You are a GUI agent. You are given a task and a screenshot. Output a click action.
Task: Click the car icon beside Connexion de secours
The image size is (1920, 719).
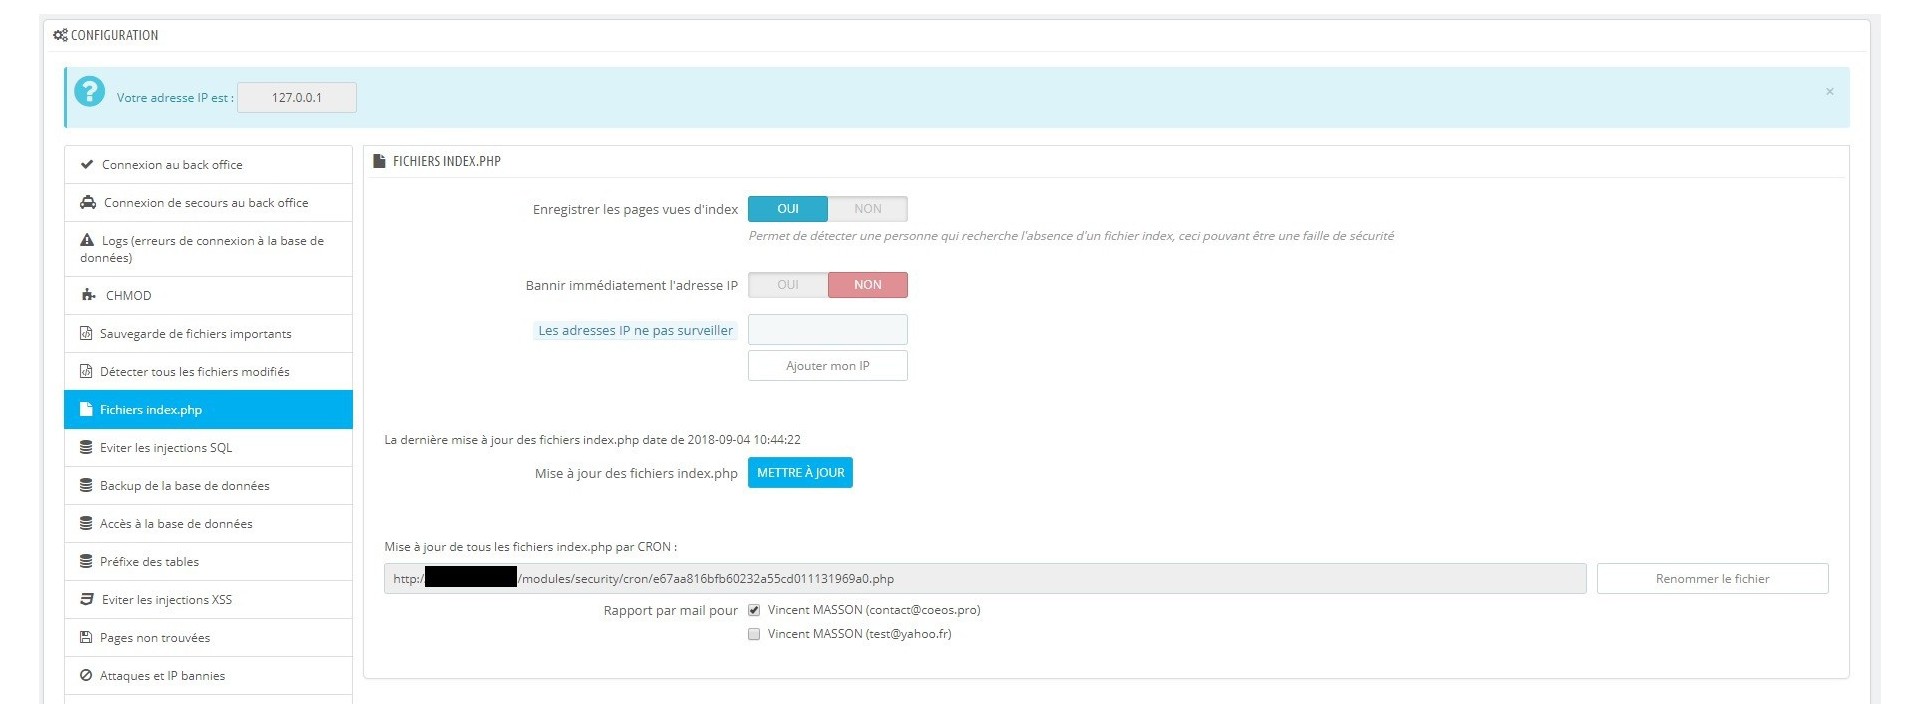(88, 203)
